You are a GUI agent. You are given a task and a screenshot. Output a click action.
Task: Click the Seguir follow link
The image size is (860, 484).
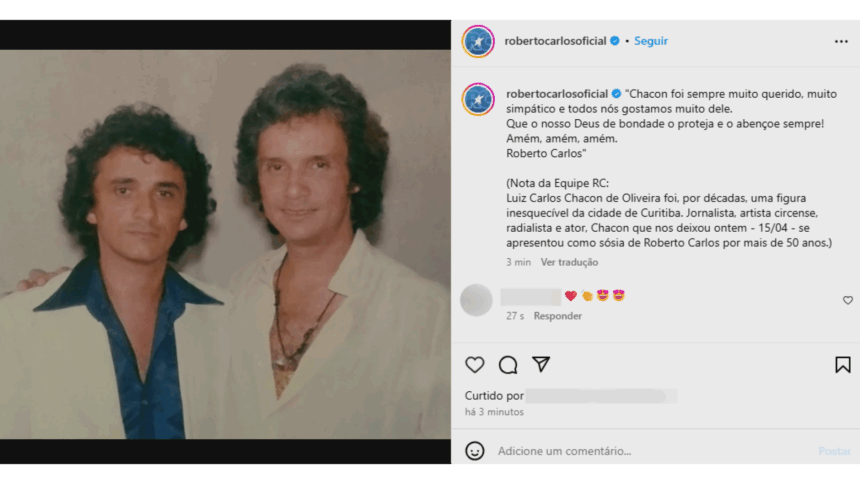point(650,41)
